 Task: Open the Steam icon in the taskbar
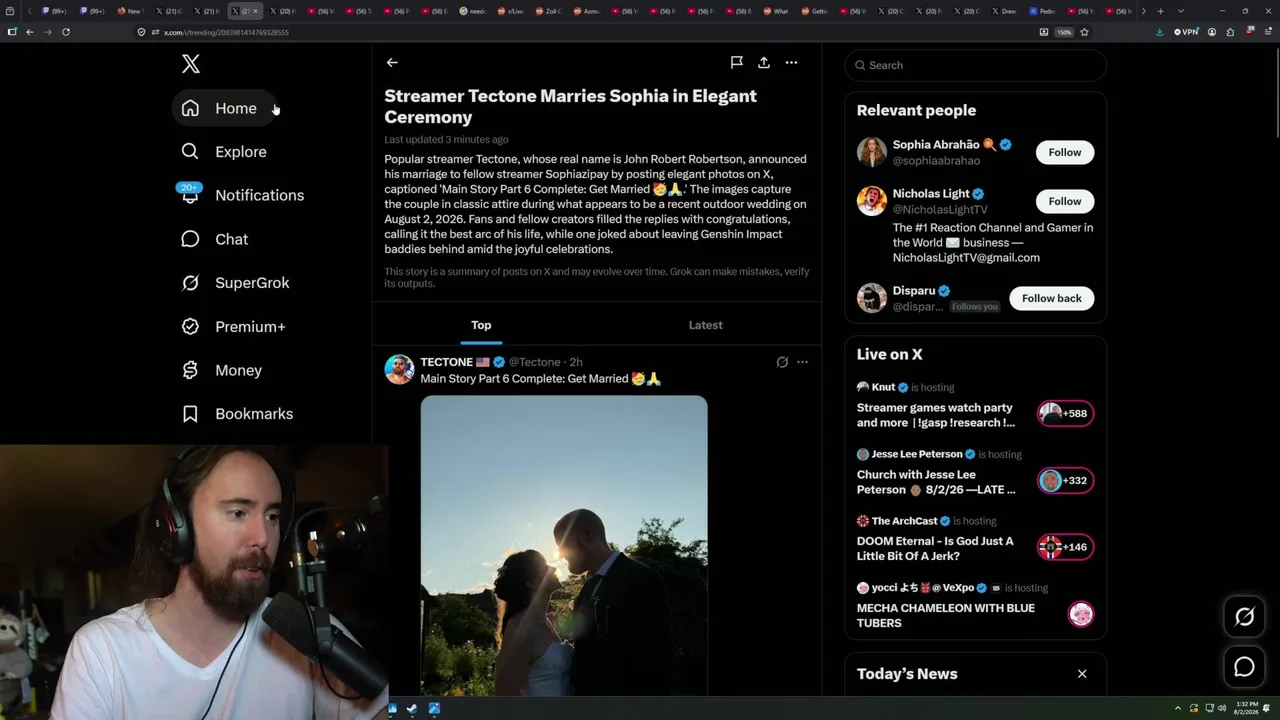(413, 709)
